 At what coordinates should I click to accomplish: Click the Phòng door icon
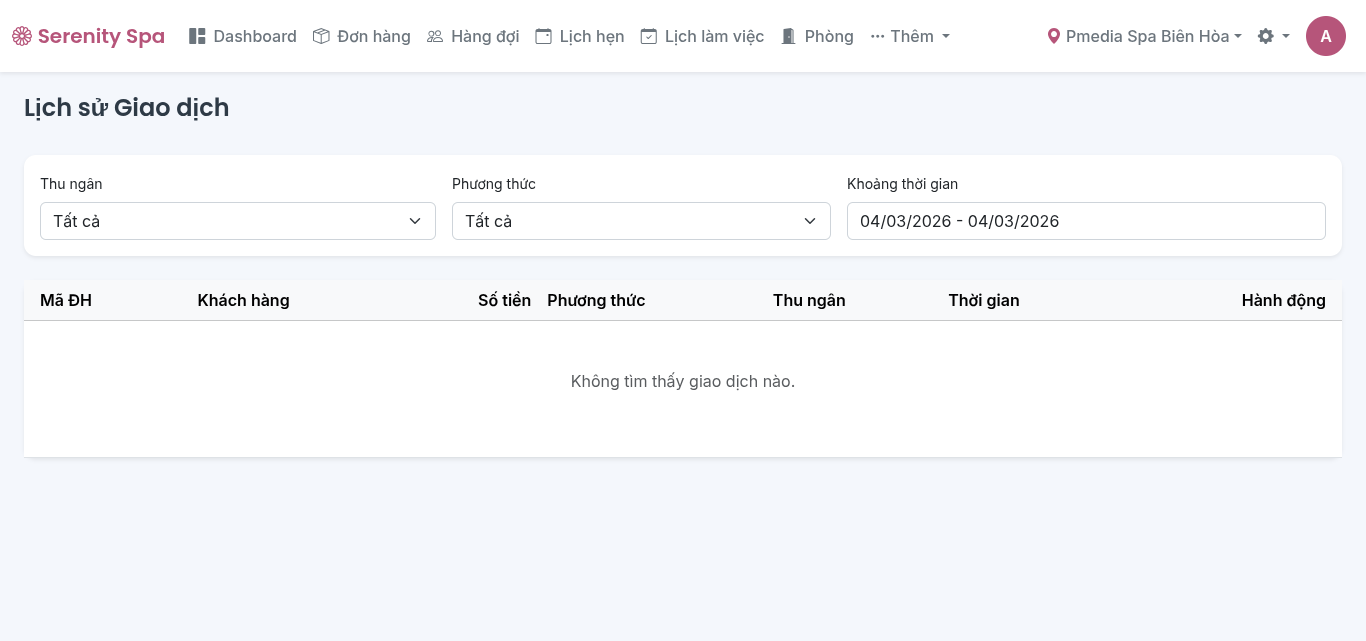pyautogui.click(x=789, y=36)
